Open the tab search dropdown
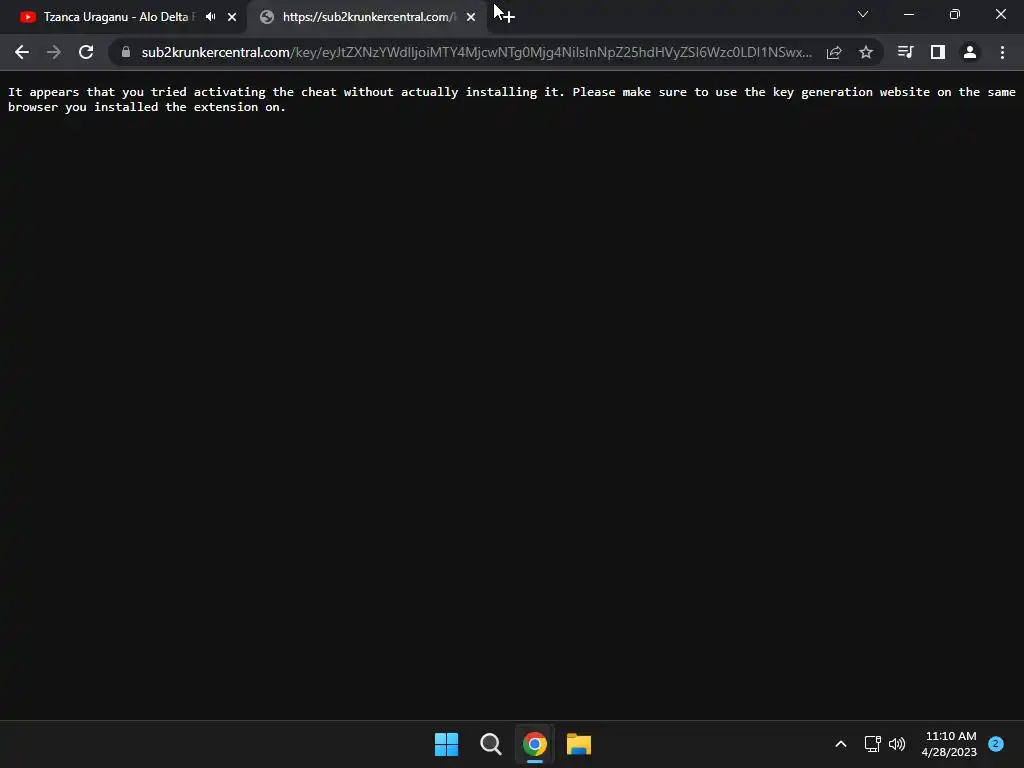Image resolution: width=1024 pixels, height=768 pixels. (863, 14)
